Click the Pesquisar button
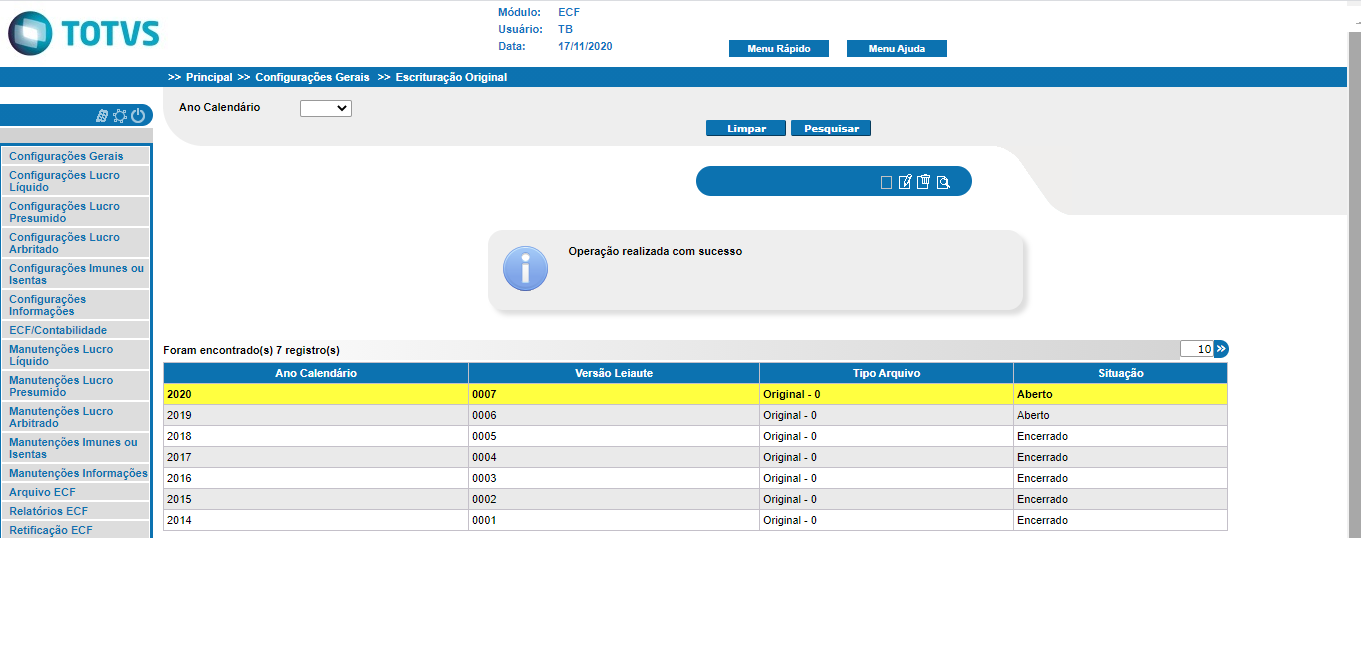This screenshot has height=664, width=1366. coord(831,128)
